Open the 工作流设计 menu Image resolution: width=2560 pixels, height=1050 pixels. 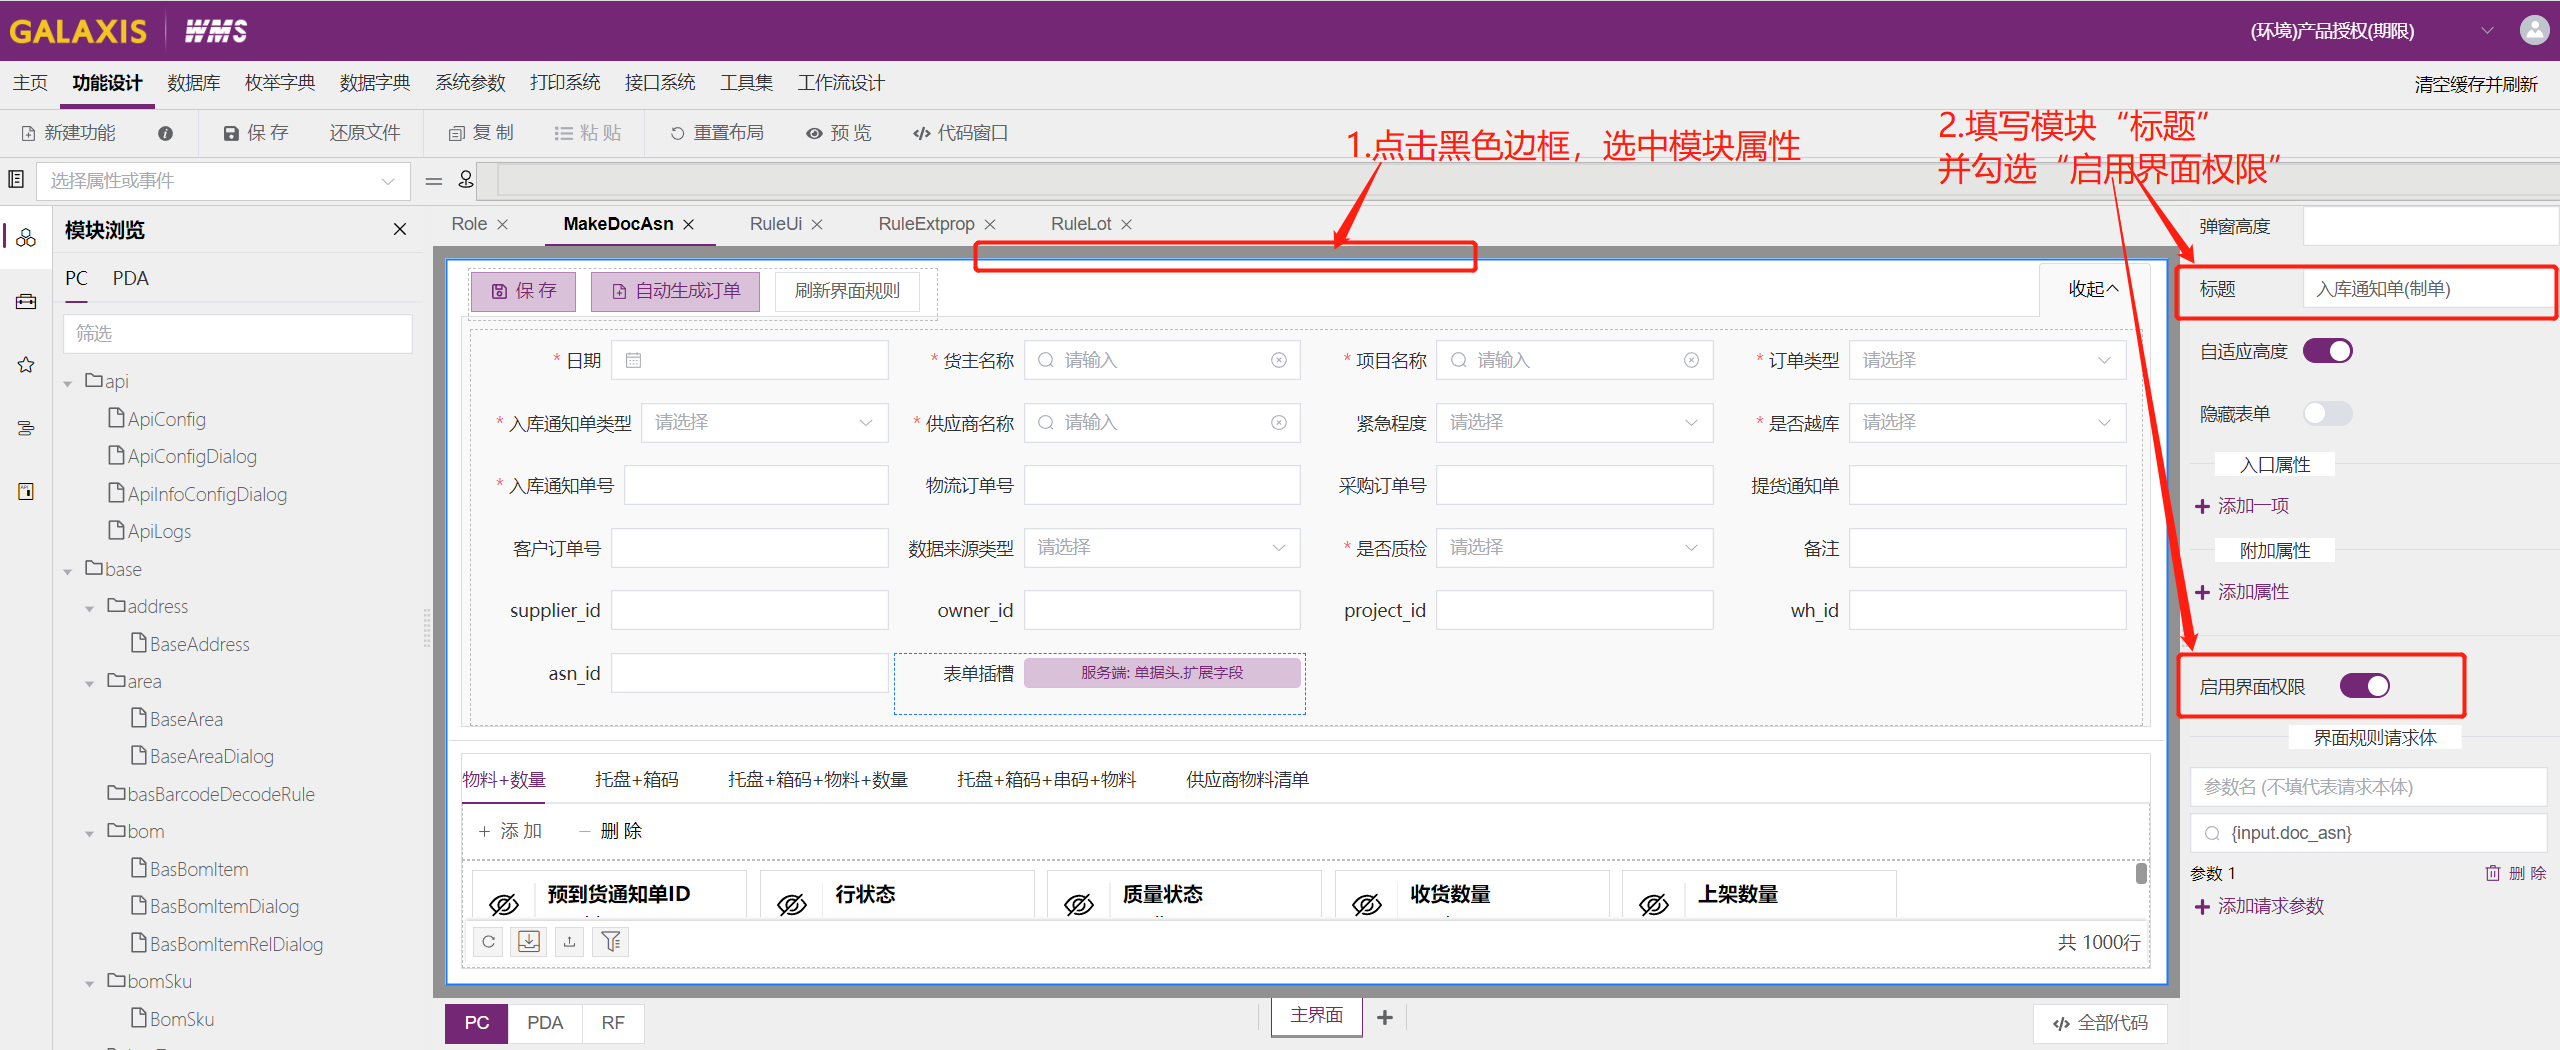(841, 83)
